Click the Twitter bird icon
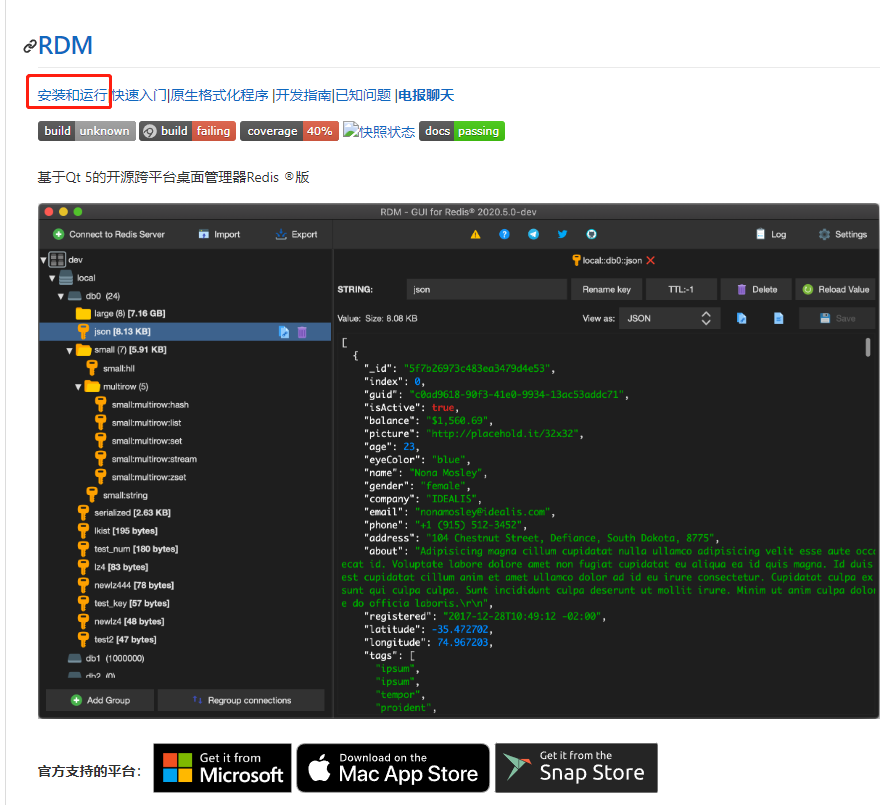The width and height of the screenshot is (895, 805). 562,234
